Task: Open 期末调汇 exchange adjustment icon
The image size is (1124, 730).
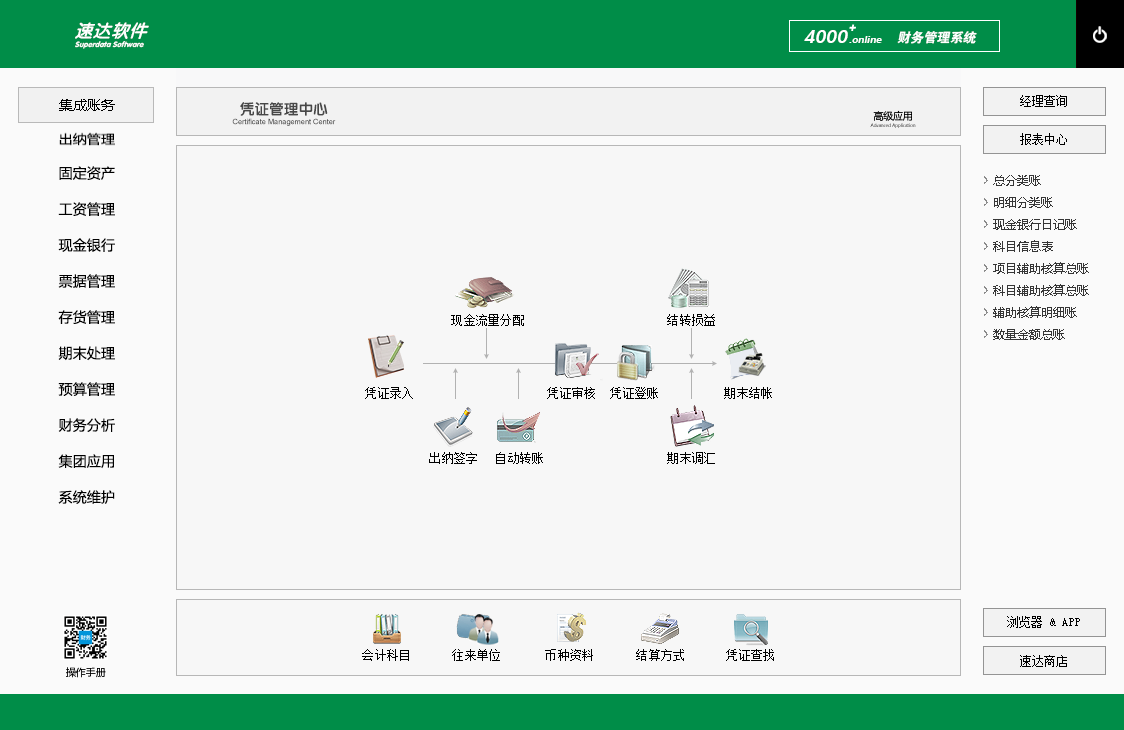Action: pos(690,430)
